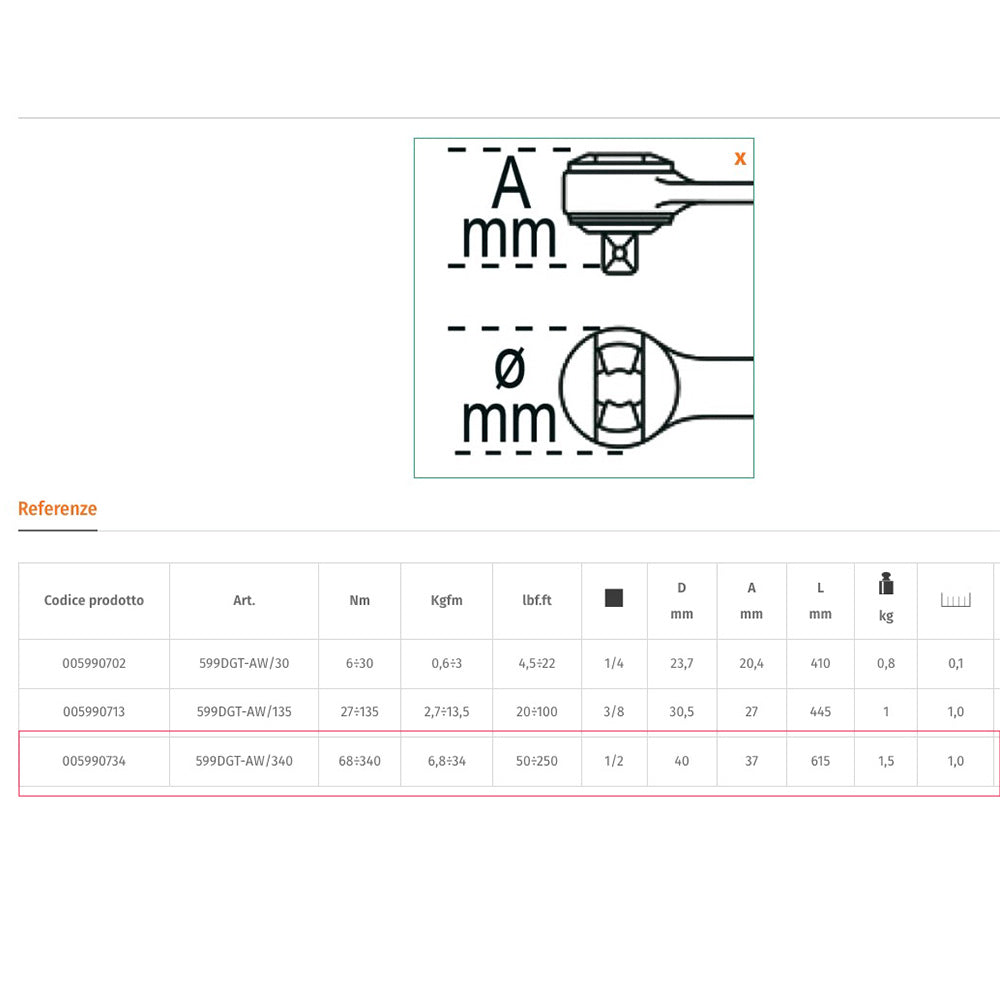
Task: Click the 3/8 drive size cell
Action: click(x=614, y=712)
